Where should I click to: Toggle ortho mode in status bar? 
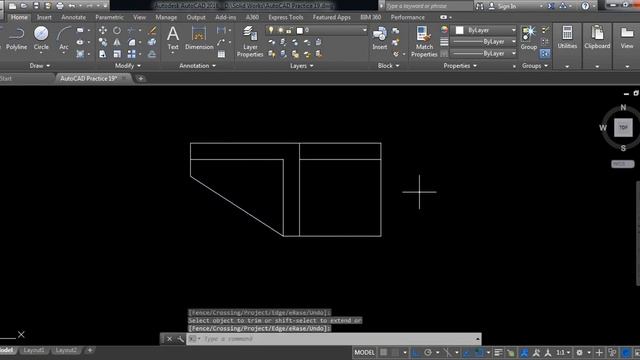click(416, 352)
